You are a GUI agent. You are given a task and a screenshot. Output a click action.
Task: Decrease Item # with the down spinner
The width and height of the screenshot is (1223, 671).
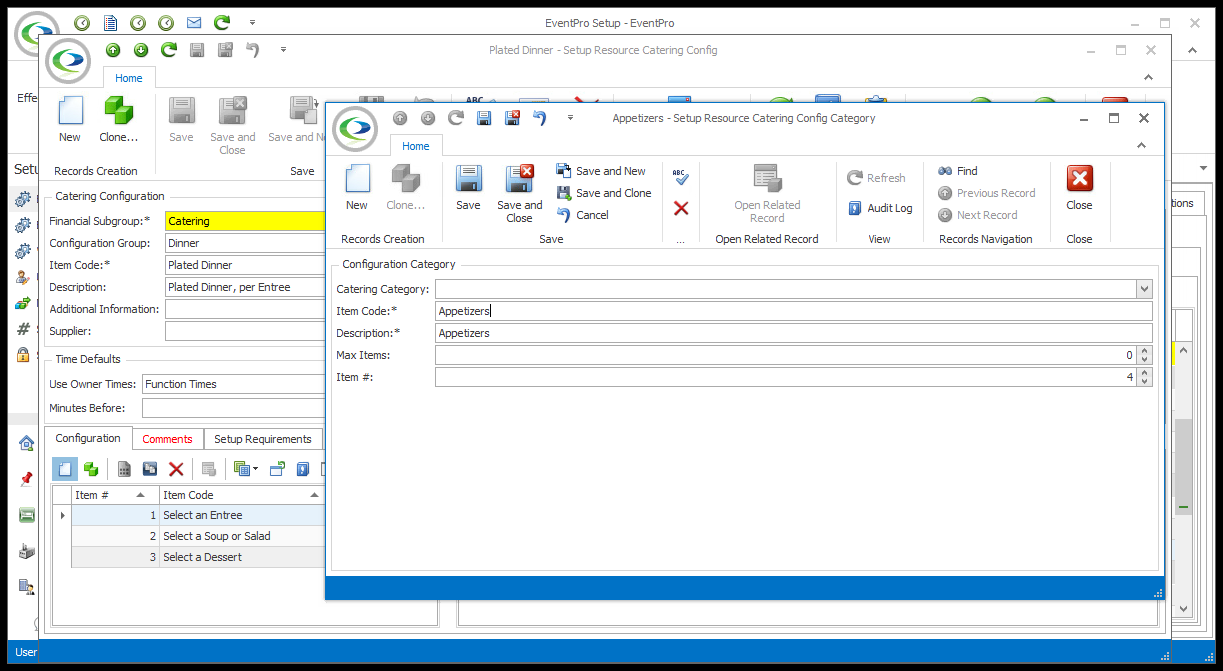pos(1145,382)
